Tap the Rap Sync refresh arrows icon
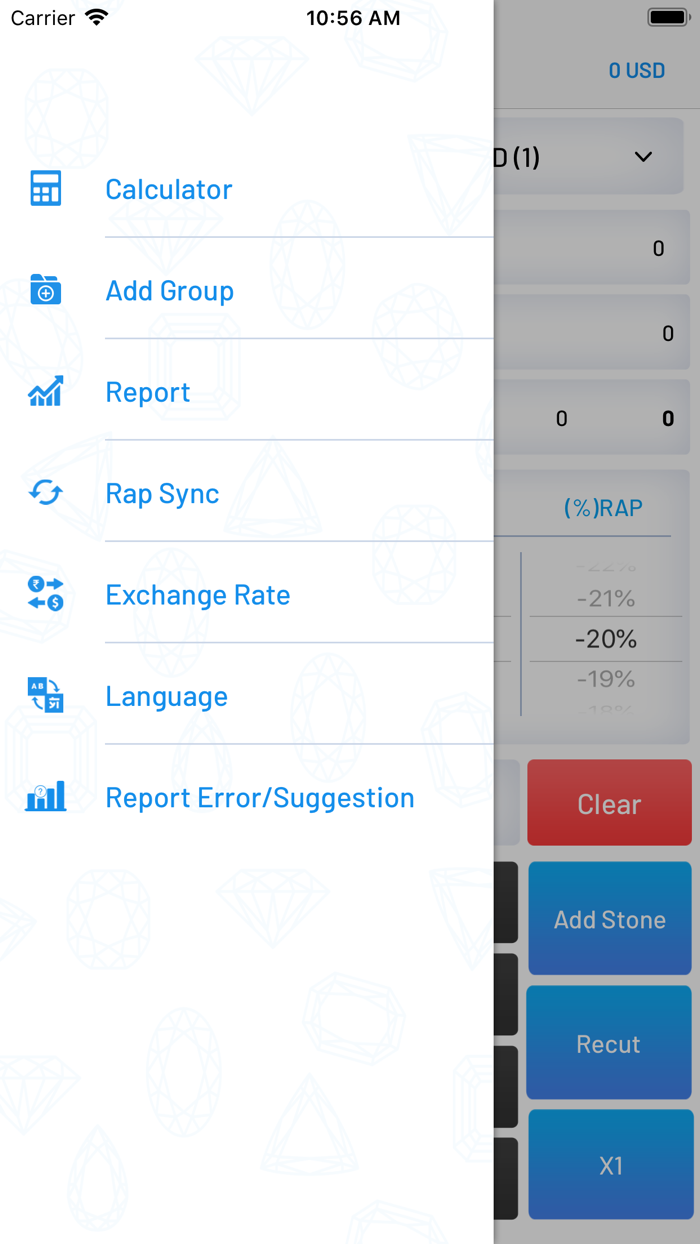This screenshot has width=700, height=1244. [x=44, y=493]
